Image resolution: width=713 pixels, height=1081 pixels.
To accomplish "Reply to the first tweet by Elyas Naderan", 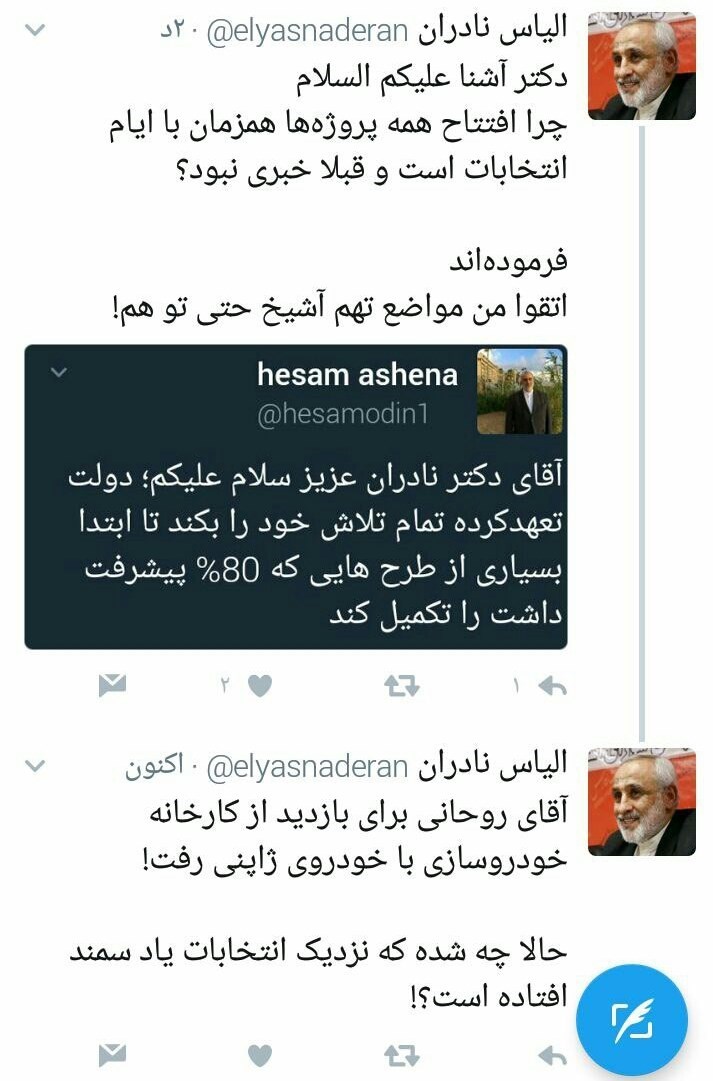I will click(552, 686).
